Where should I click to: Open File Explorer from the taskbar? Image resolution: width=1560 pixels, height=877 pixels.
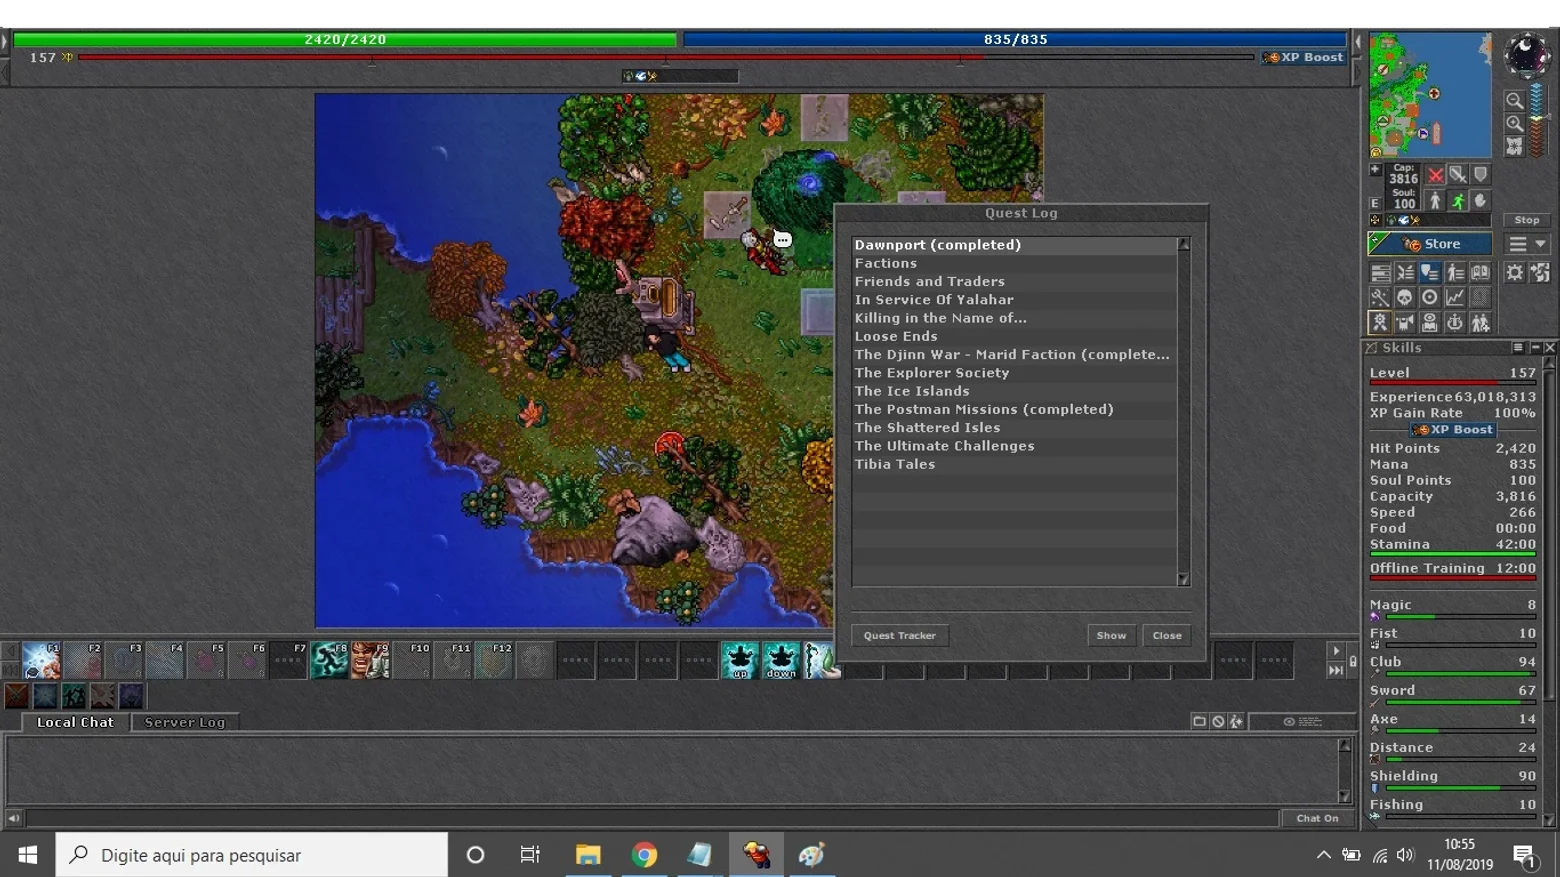coord(588,854)
